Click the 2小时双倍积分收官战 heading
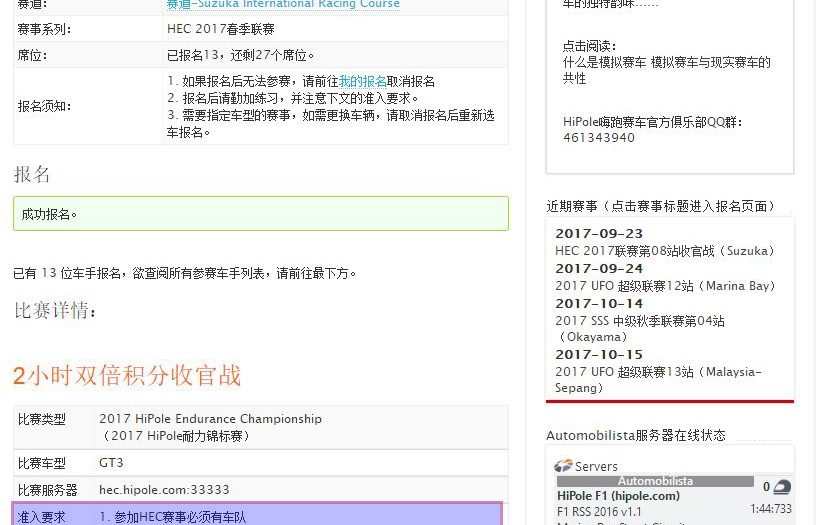819x525 pixels. (127, 376)
